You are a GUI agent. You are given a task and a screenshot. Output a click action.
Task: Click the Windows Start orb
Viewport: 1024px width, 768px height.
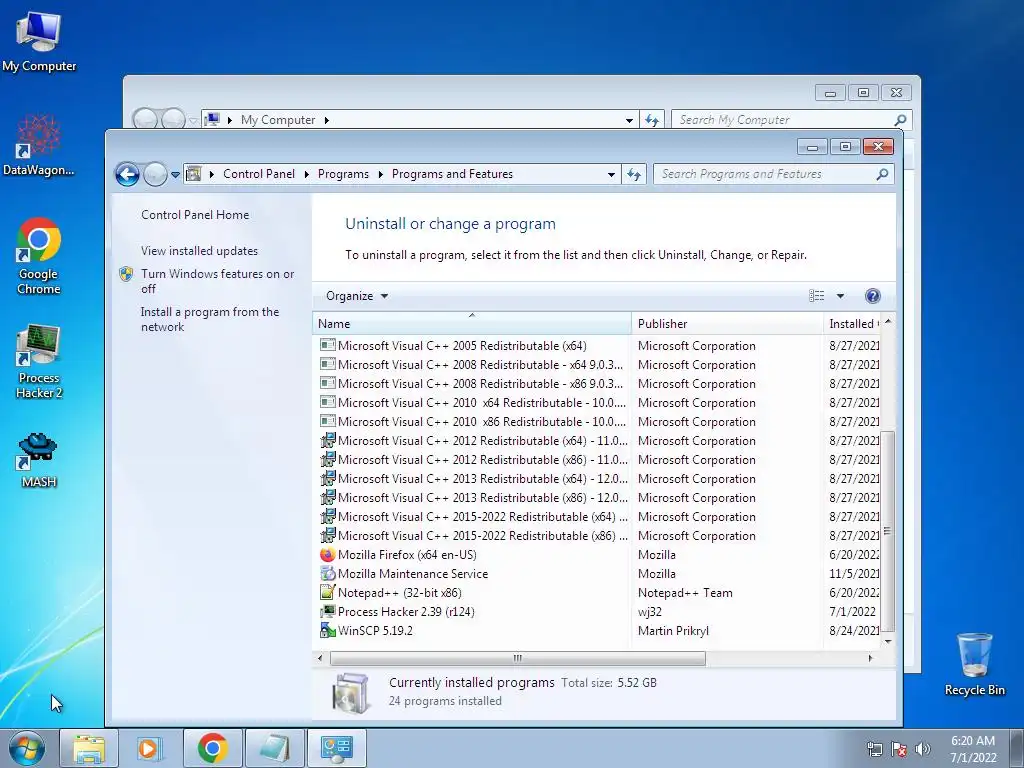(27, 748)
